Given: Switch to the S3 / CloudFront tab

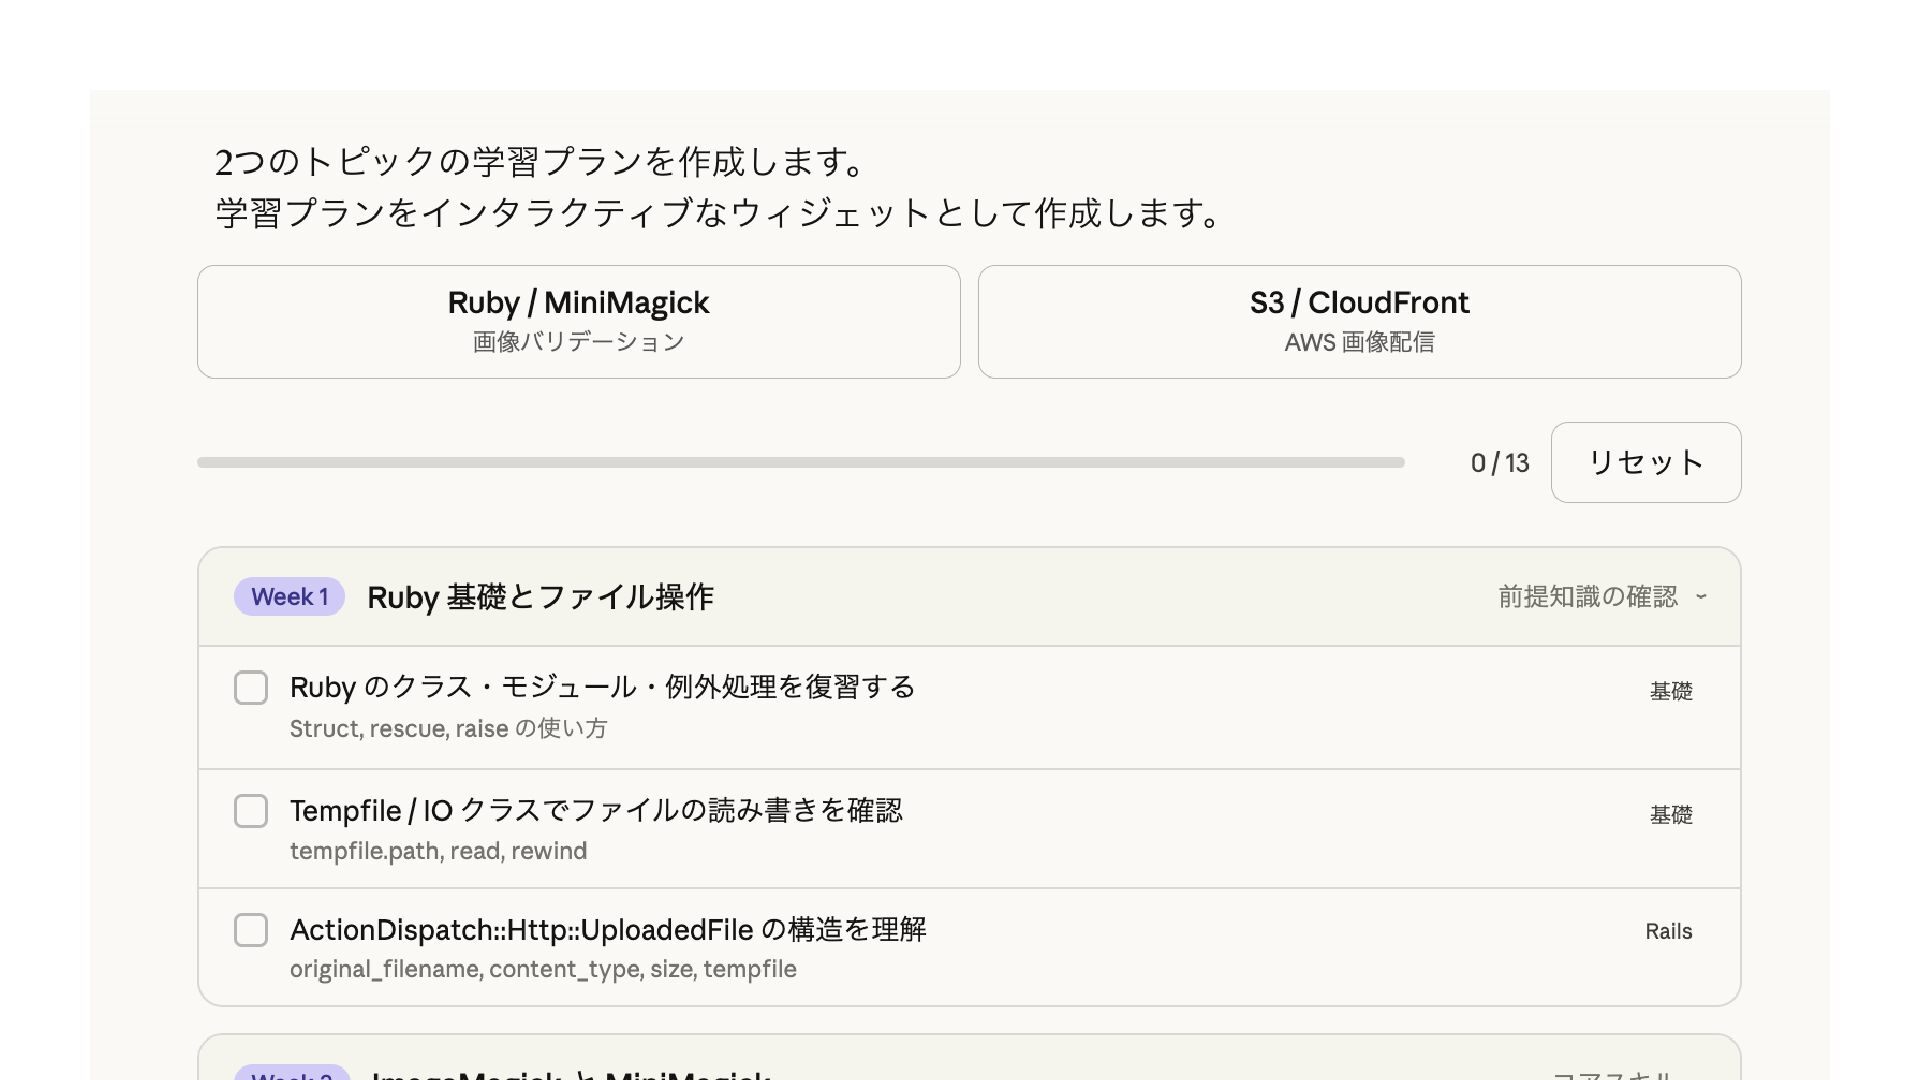Looking at the screenshot, I should [x=1359, y=321].
